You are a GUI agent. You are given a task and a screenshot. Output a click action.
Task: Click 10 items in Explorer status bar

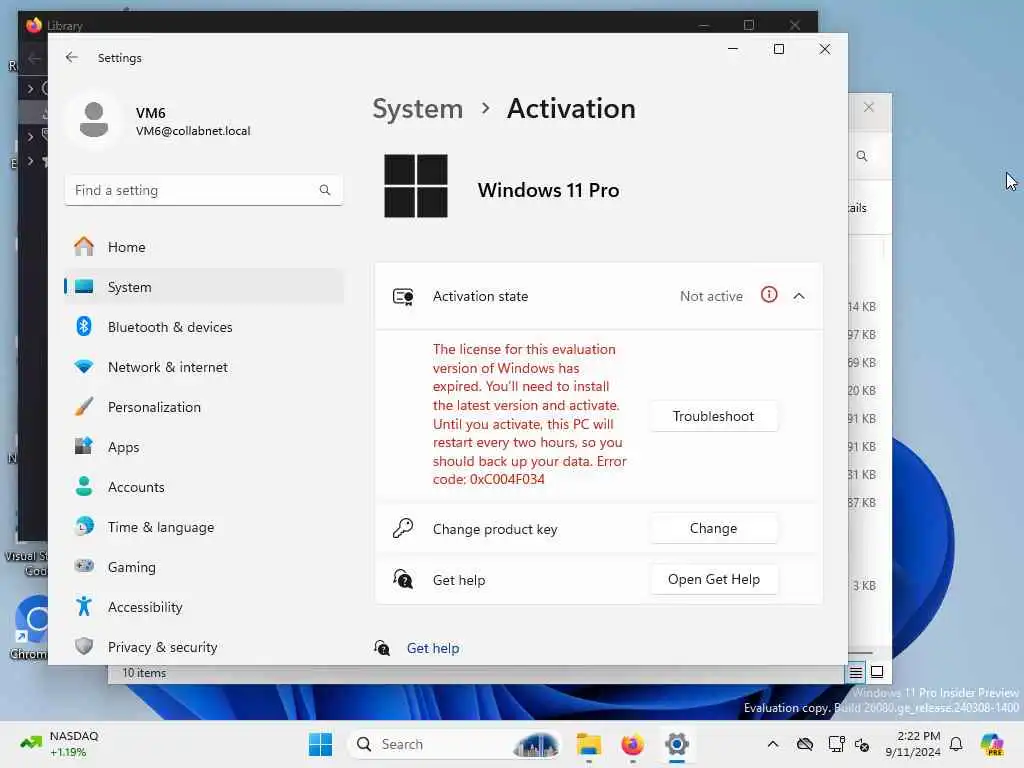(144, 673)
